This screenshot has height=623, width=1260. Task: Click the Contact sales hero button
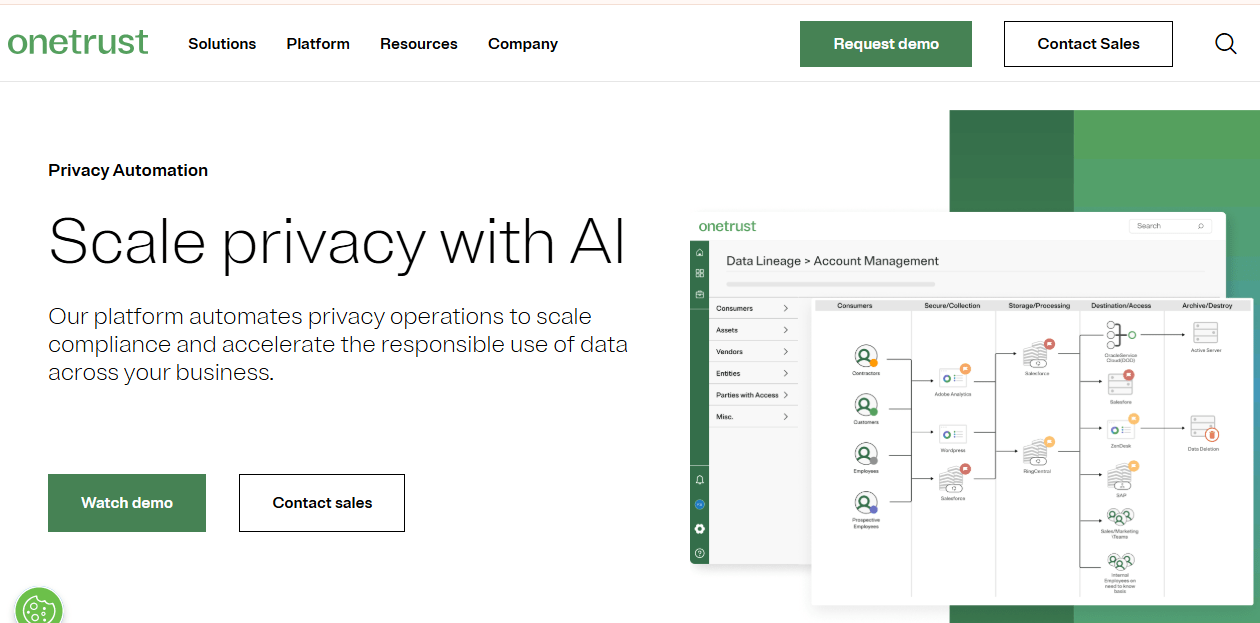[x=322, y=503]
